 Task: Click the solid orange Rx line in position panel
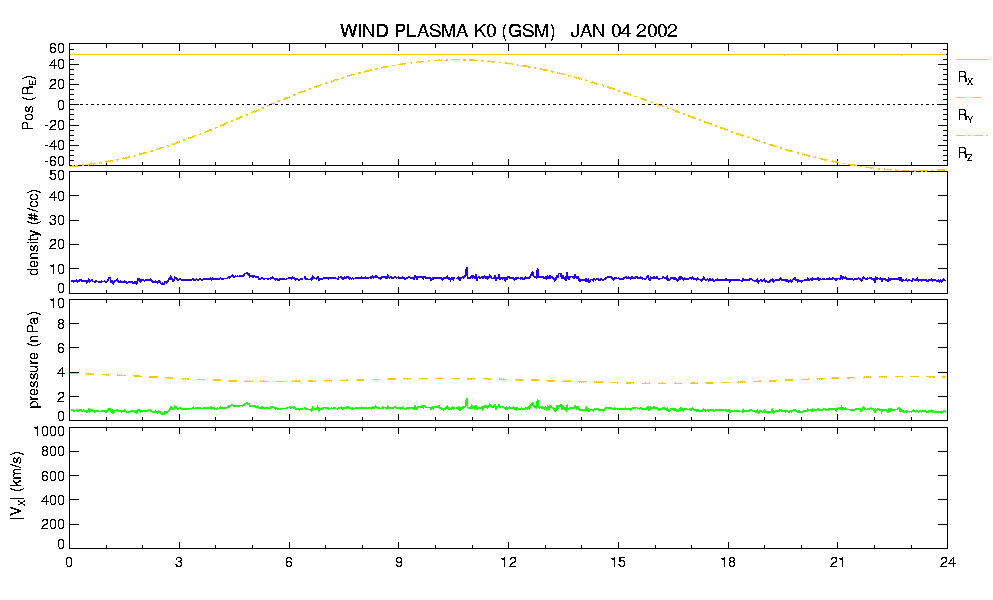(507, 54)
